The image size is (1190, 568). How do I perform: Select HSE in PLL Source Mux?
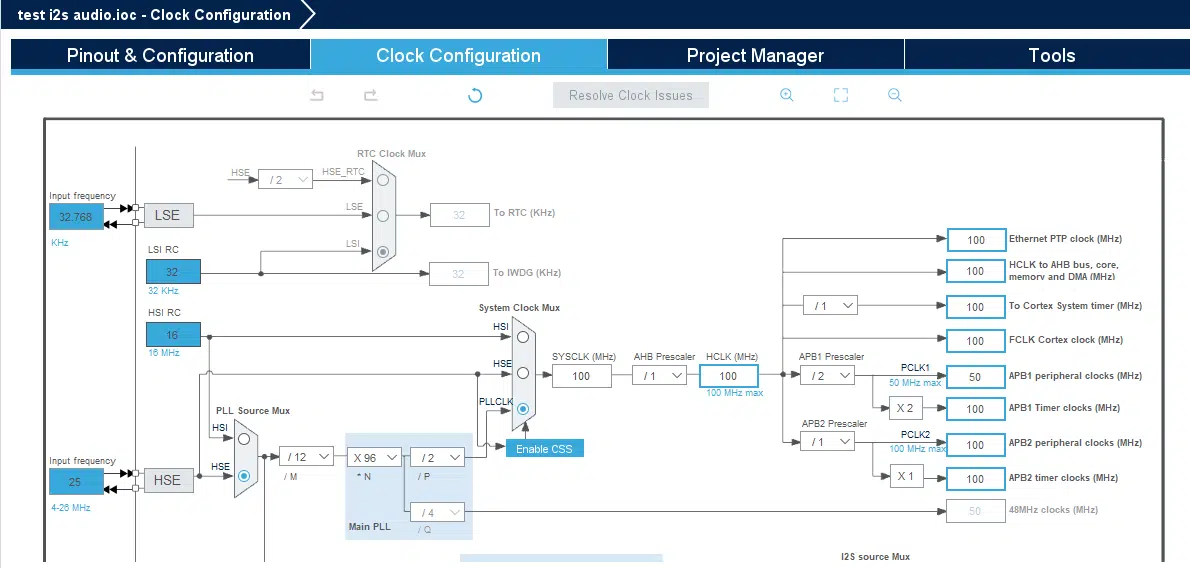coord(244,475)
